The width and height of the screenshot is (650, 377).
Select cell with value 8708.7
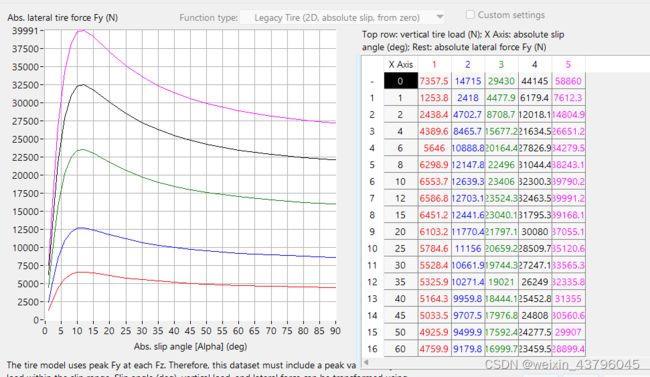coord(501,114)
